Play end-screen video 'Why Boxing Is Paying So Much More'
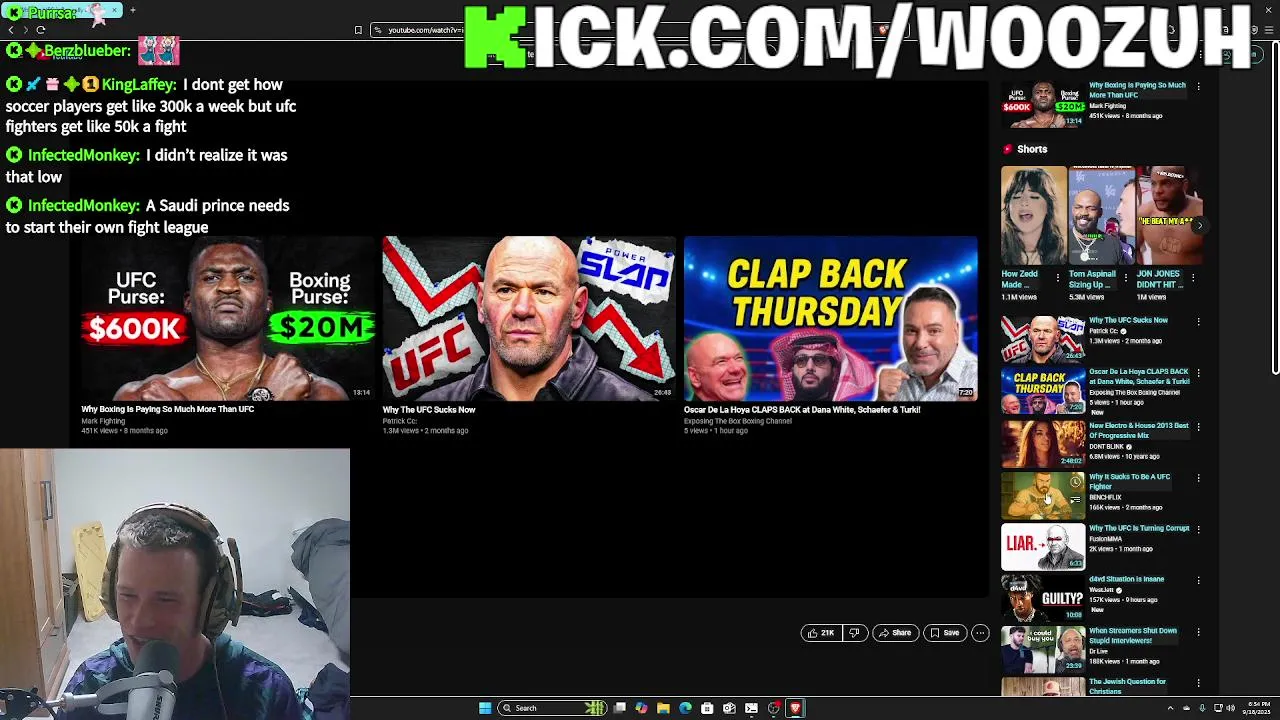 226,318
